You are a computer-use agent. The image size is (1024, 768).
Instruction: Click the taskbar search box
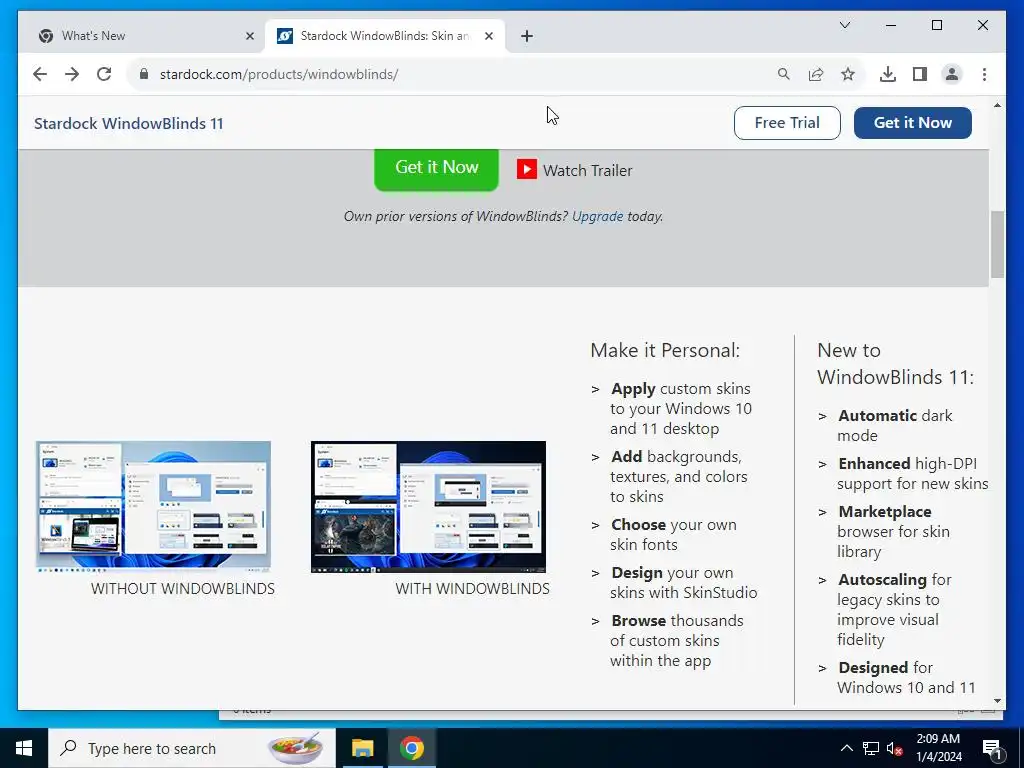coord(191,748)
